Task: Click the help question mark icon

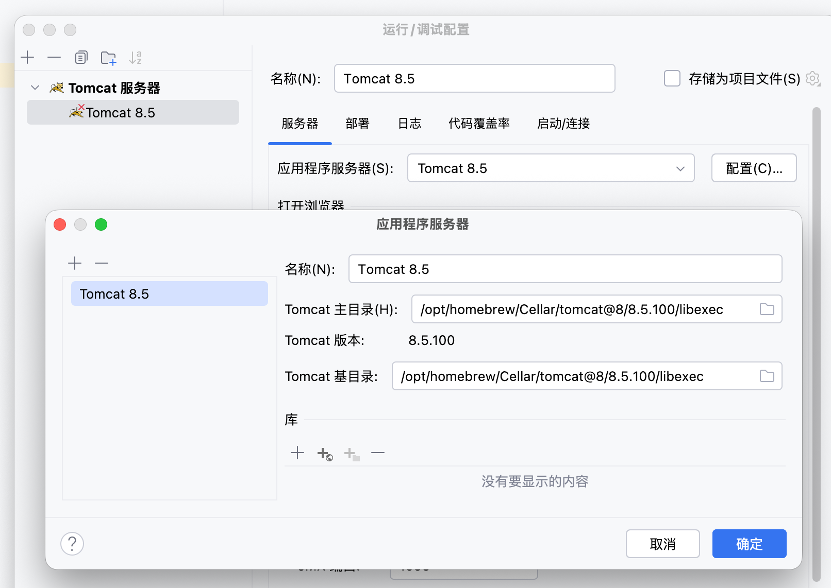Action: point(72,543)
